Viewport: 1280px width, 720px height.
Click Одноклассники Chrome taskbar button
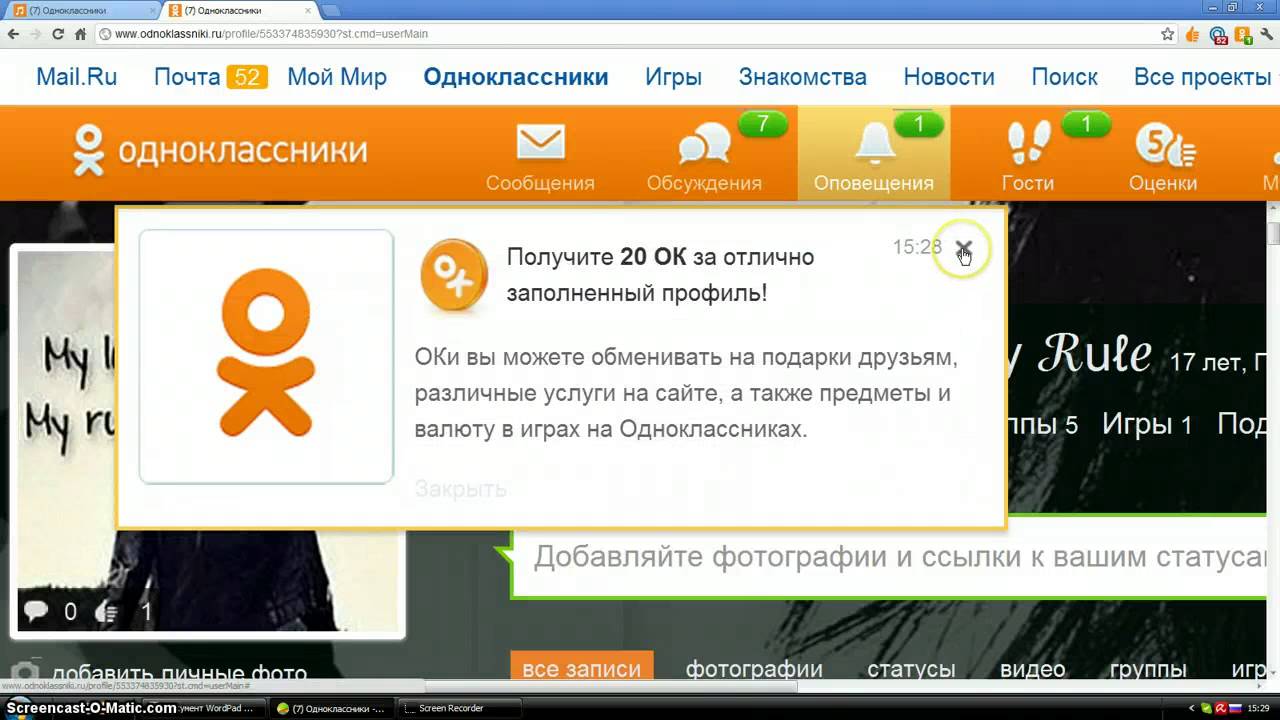pos(331,708)
